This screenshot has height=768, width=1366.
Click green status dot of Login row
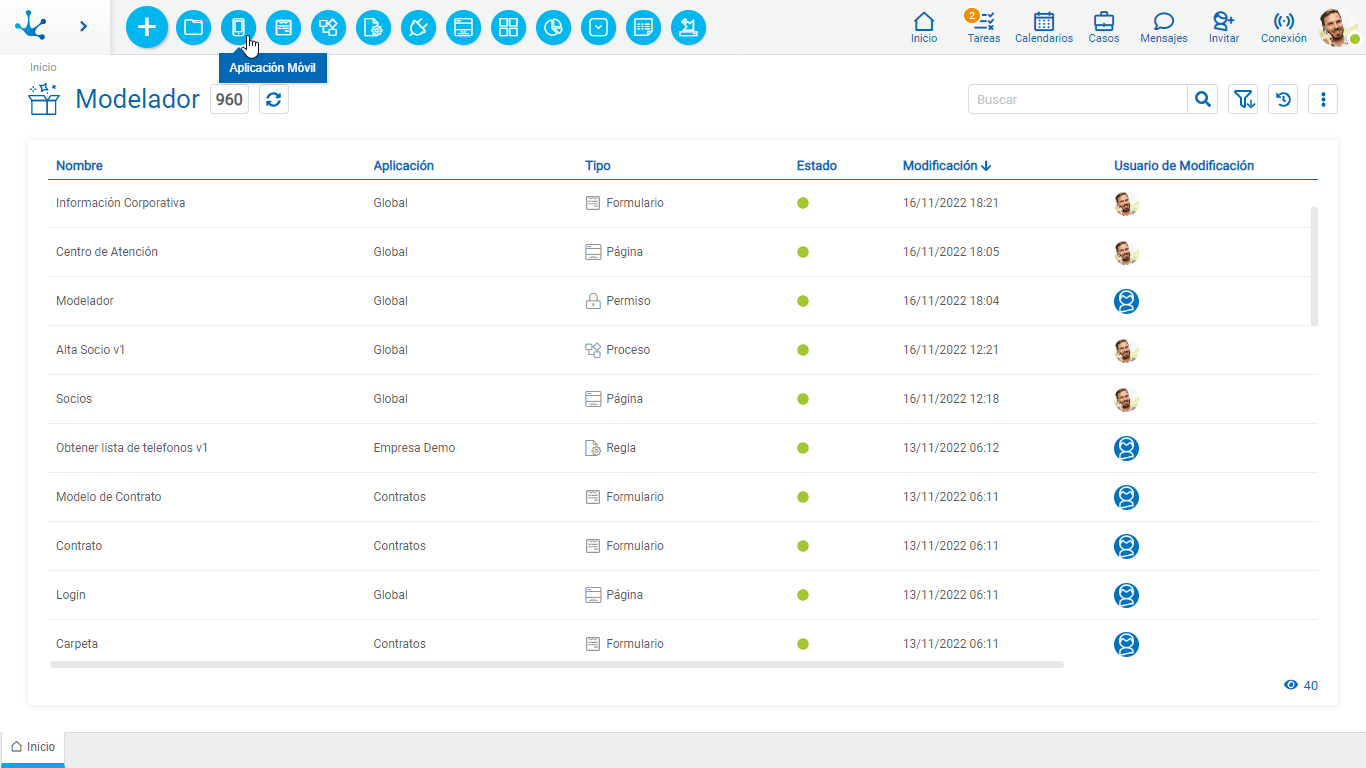click(x=803, y=595)
